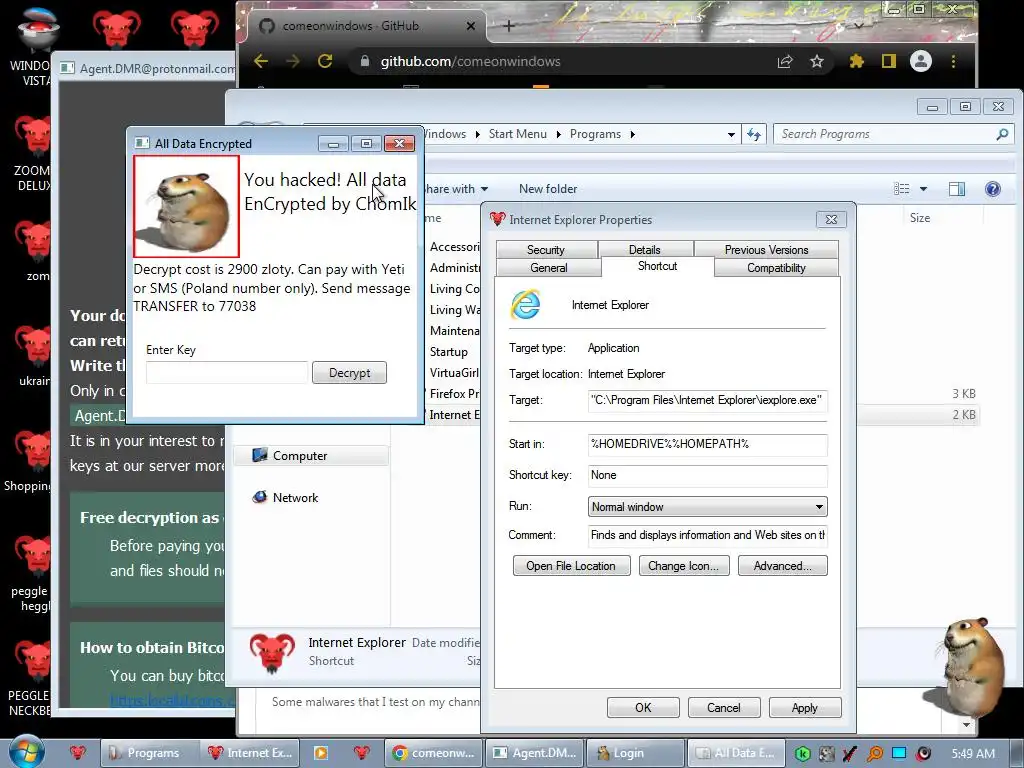
Task: Open the General tab
Action: point(549,268)
